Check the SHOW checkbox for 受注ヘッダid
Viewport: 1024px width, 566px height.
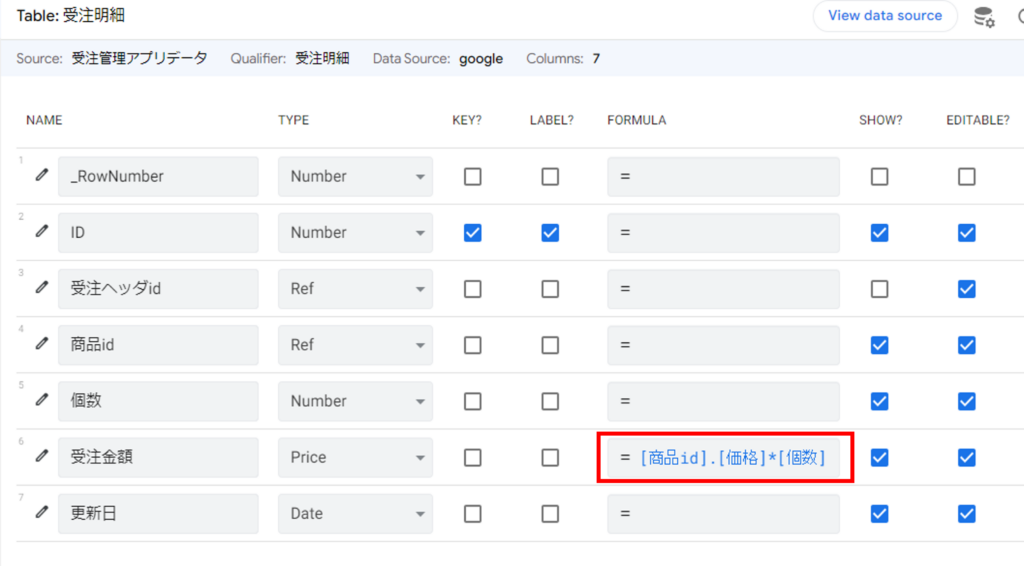click(879, 289)
